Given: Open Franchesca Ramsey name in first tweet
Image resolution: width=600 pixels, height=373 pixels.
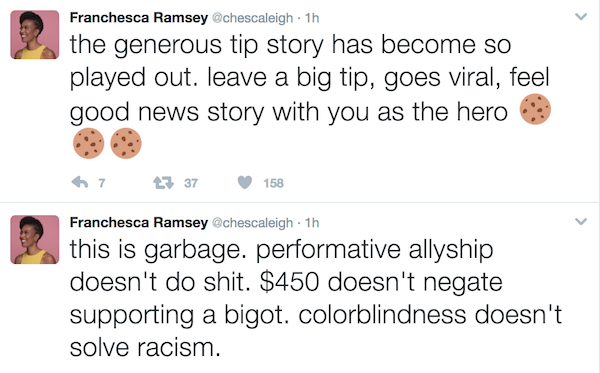Looking at the screenshot, I should [139, 18].
